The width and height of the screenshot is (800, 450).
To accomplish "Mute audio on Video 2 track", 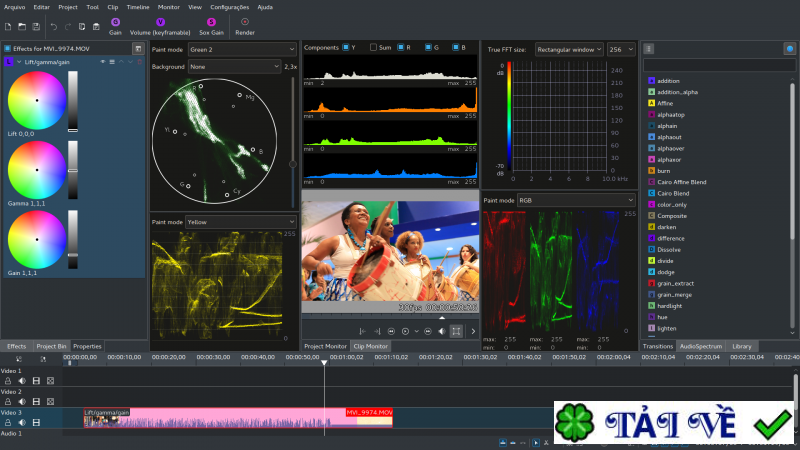I will click(22, 401).
